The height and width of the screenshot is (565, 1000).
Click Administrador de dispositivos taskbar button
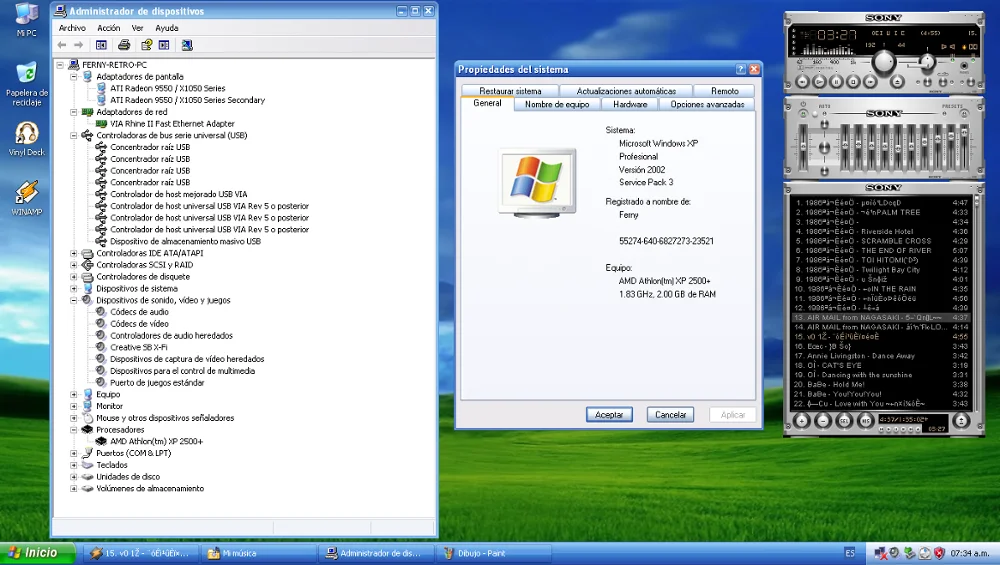tap(377, 554)
